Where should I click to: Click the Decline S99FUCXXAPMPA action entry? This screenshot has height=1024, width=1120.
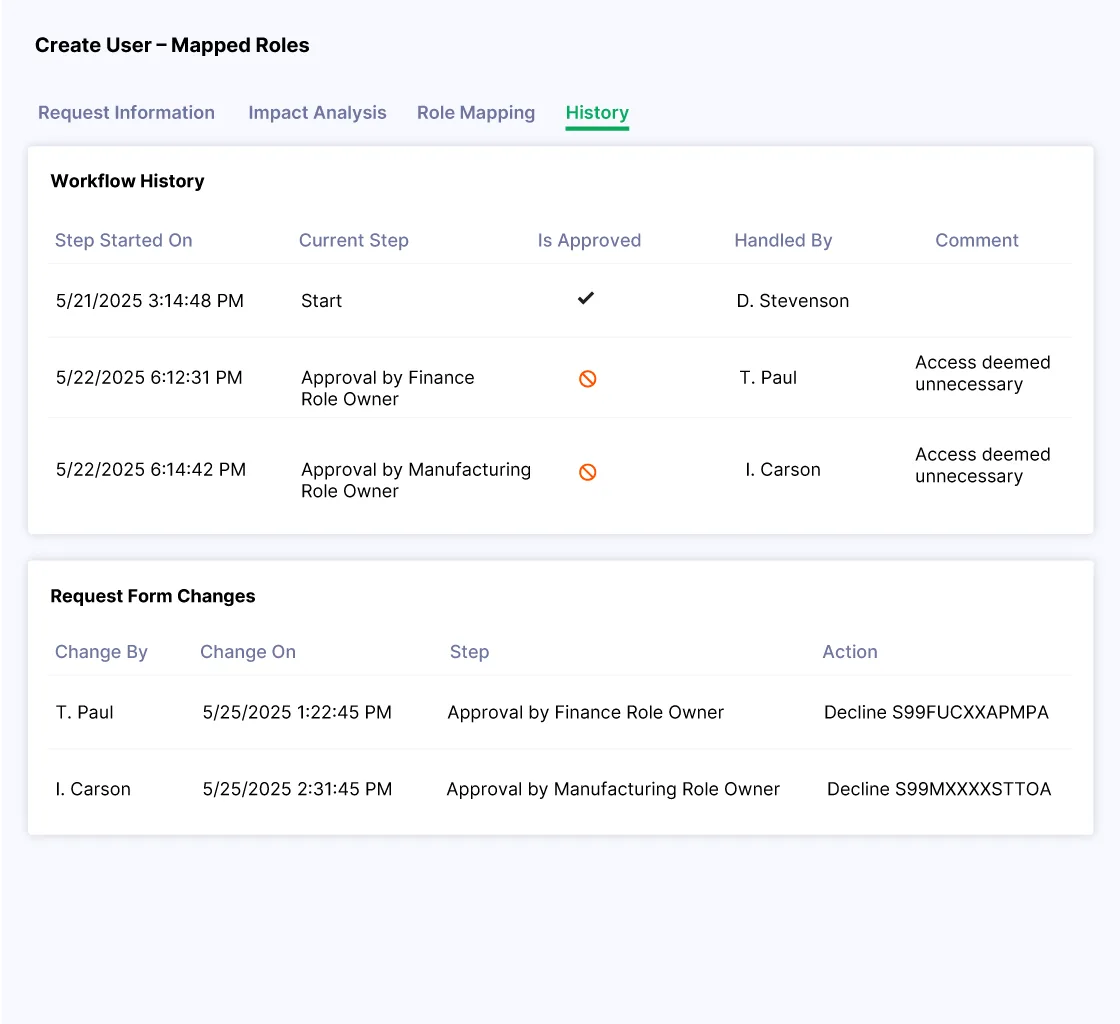(x=936, y=712)
